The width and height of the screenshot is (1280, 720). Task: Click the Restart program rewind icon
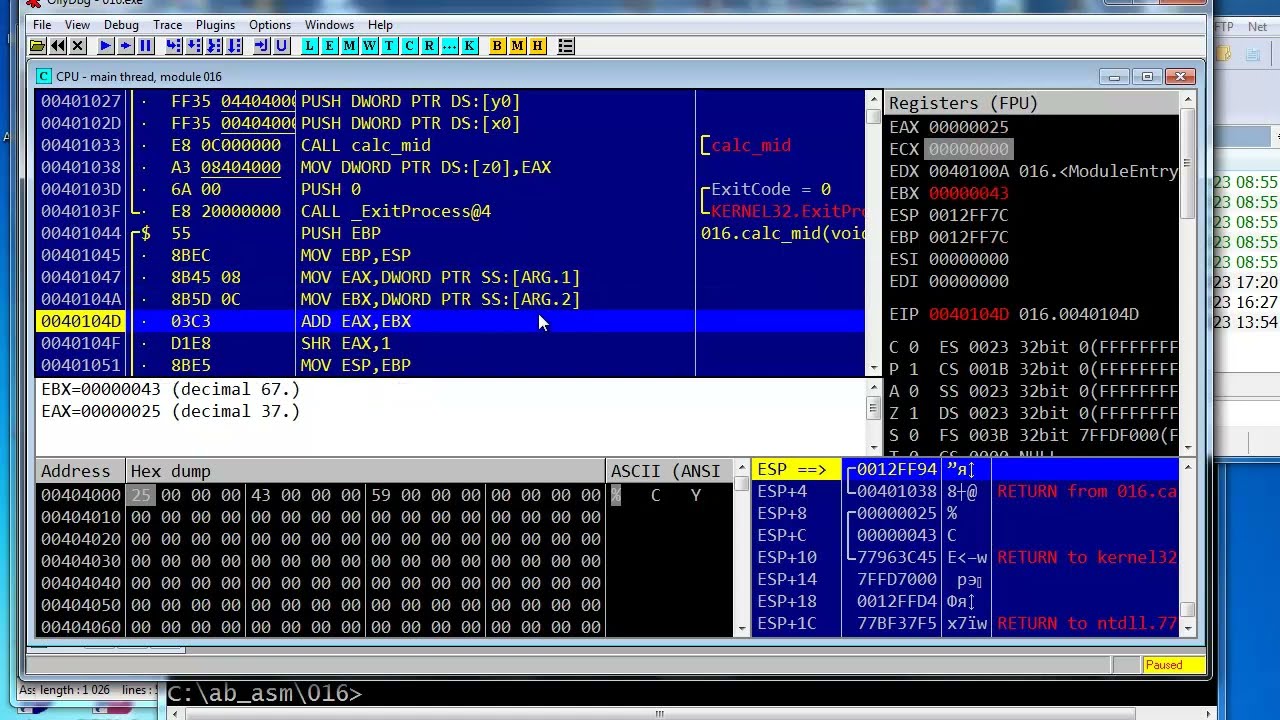58,46
